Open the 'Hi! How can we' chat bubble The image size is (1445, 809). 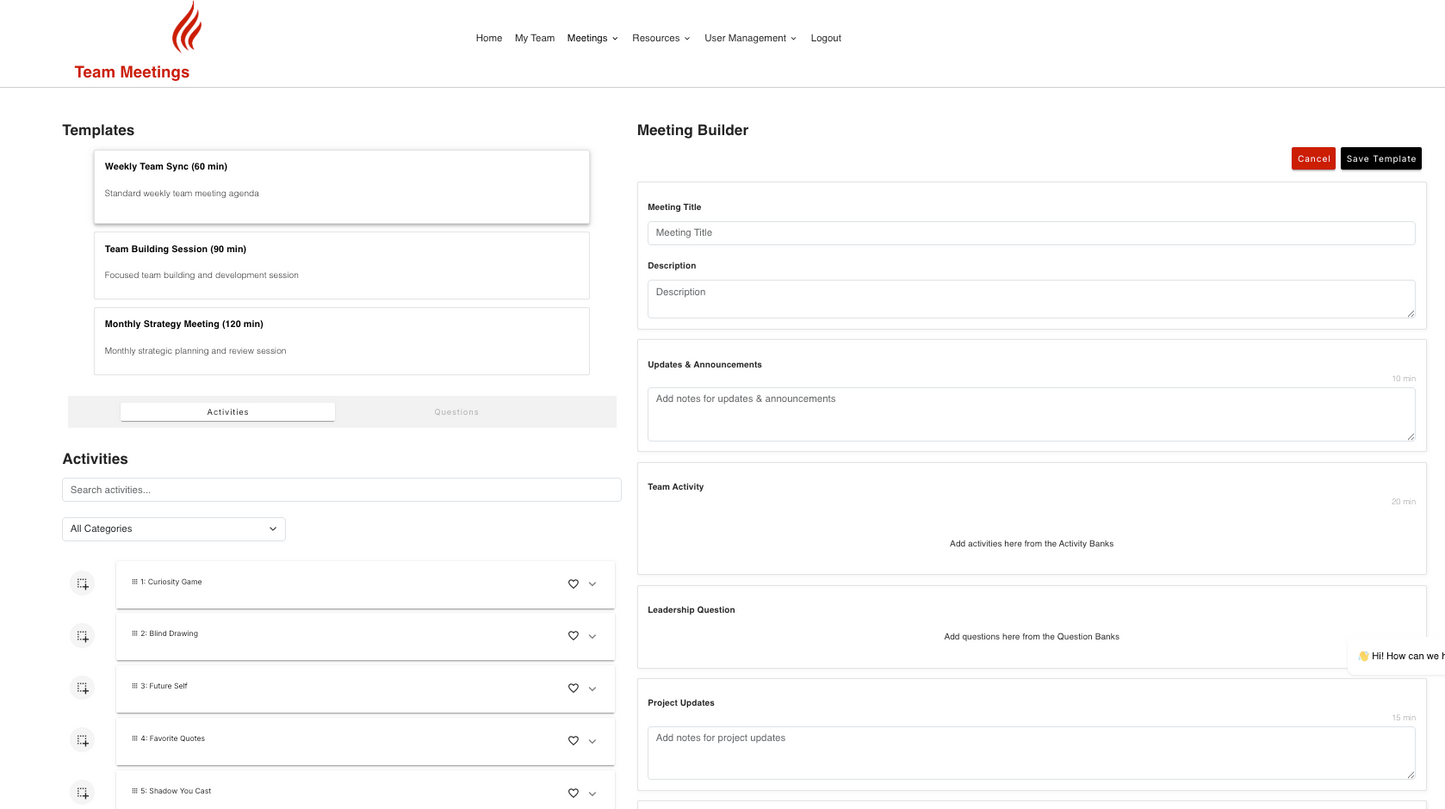coord(1397,656)
